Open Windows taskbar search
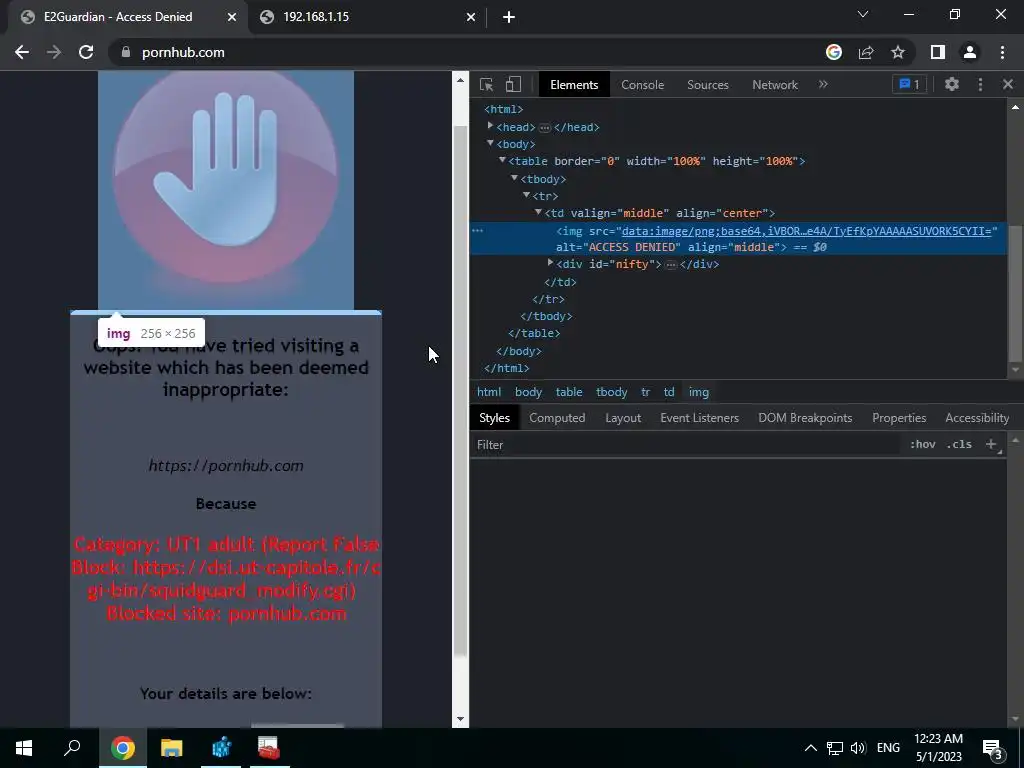The width and height of the screenshot is (1024, 768). [x=72, y=748]
